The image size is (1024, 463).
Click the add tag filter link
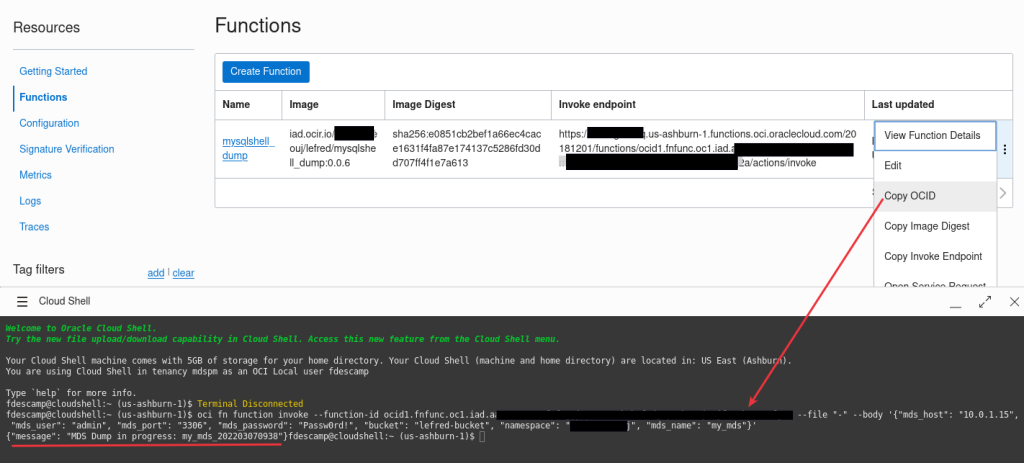pyautogui.click(x=155, y=273)
